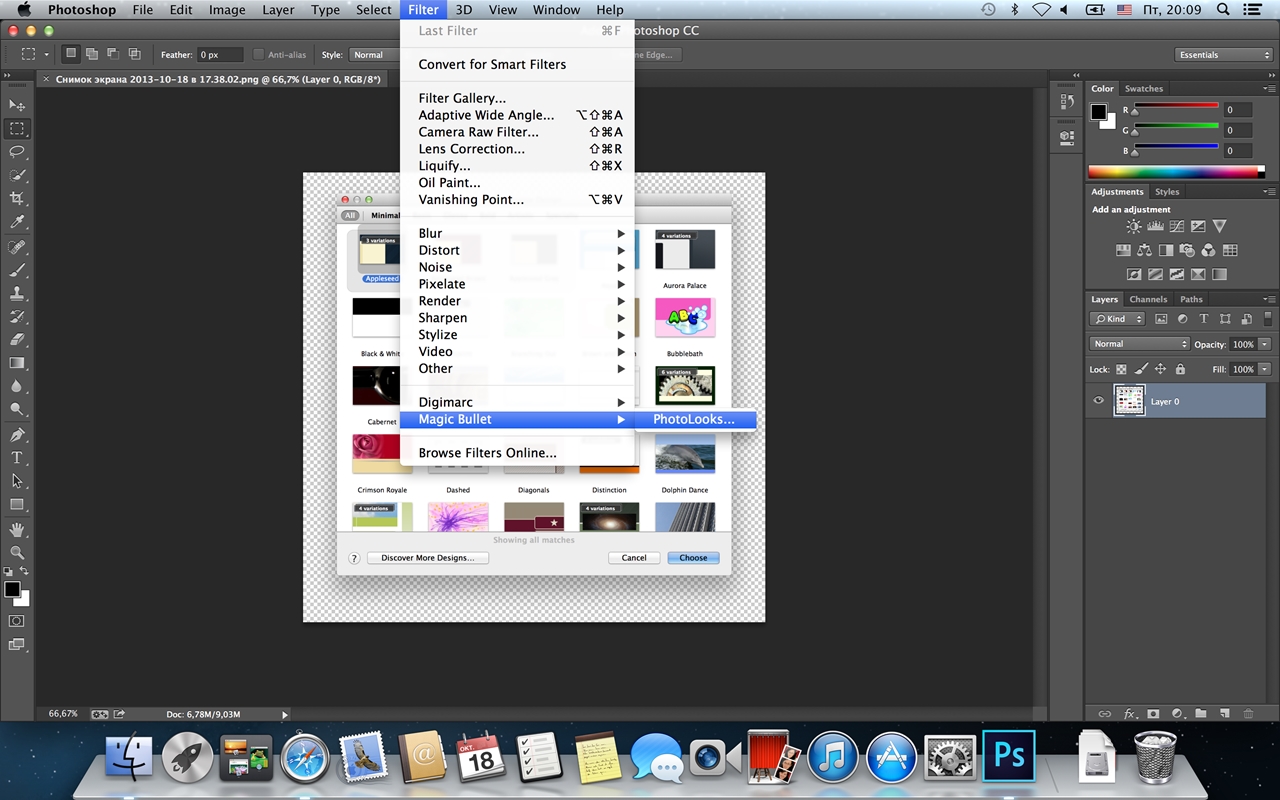Select the Clone Stamp tool
1280x800 pixels.
tap(17, 294)
